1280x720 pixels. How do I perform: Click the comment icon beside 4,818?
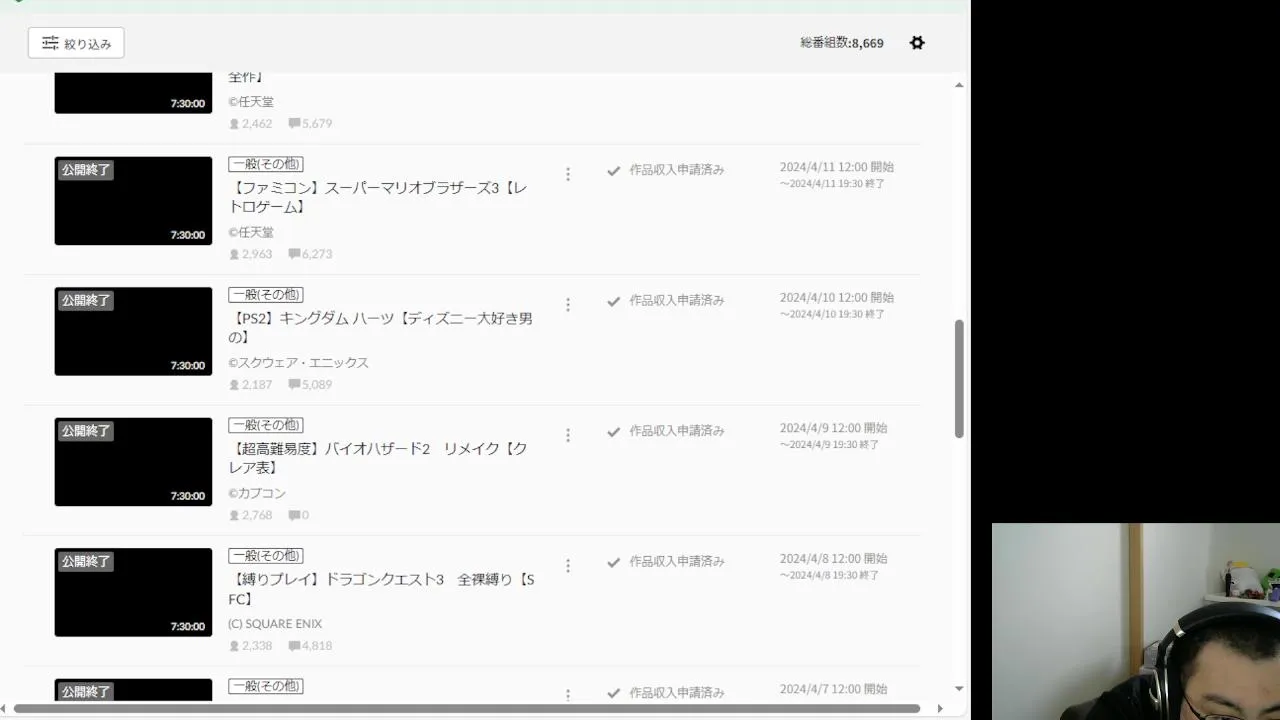[294, 646]
